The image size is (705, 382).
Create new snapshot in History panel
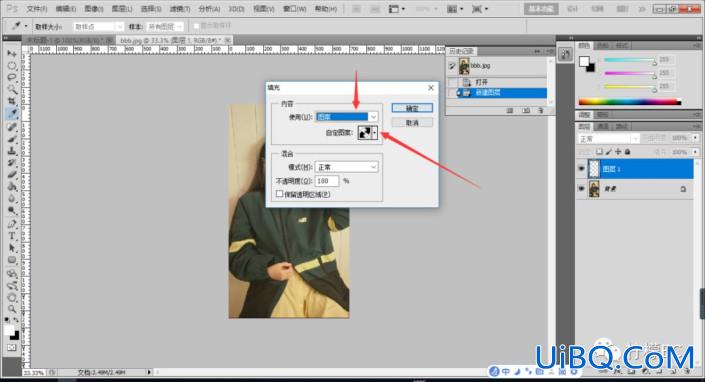click(526, 110)
